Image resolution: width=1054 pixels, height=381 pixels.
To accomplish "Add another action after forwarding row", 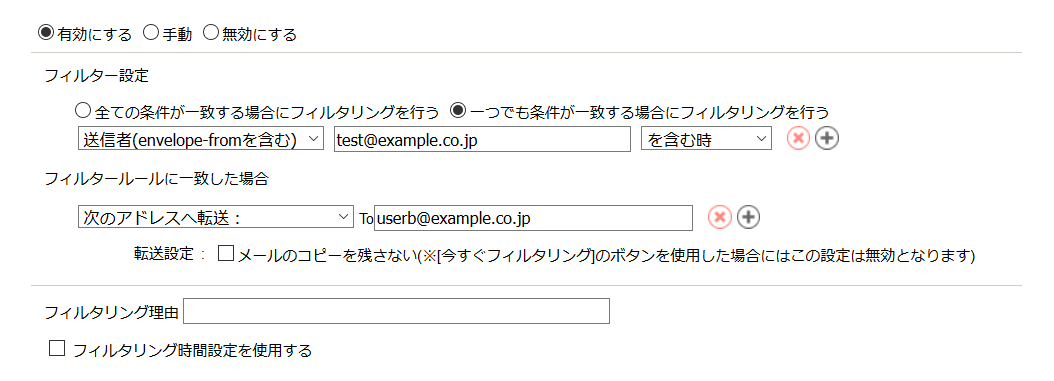I will point(748,217).
